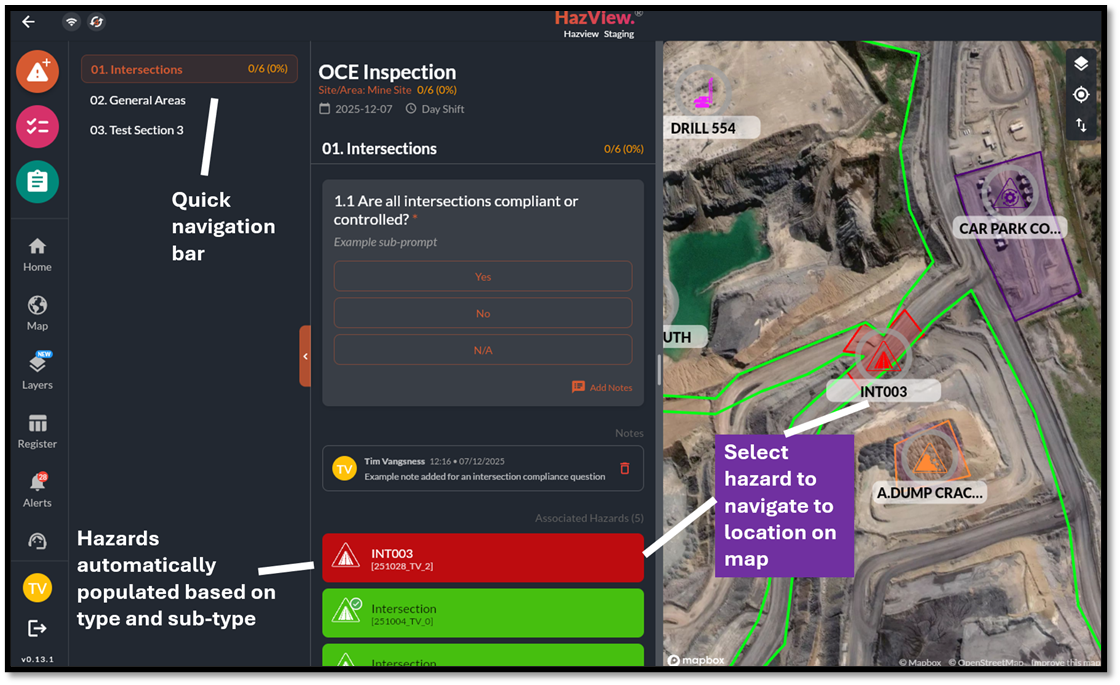Open the Register sidebar item
Image resolution: width=1120 pixels, height=685 pixels.
point(38,430)
